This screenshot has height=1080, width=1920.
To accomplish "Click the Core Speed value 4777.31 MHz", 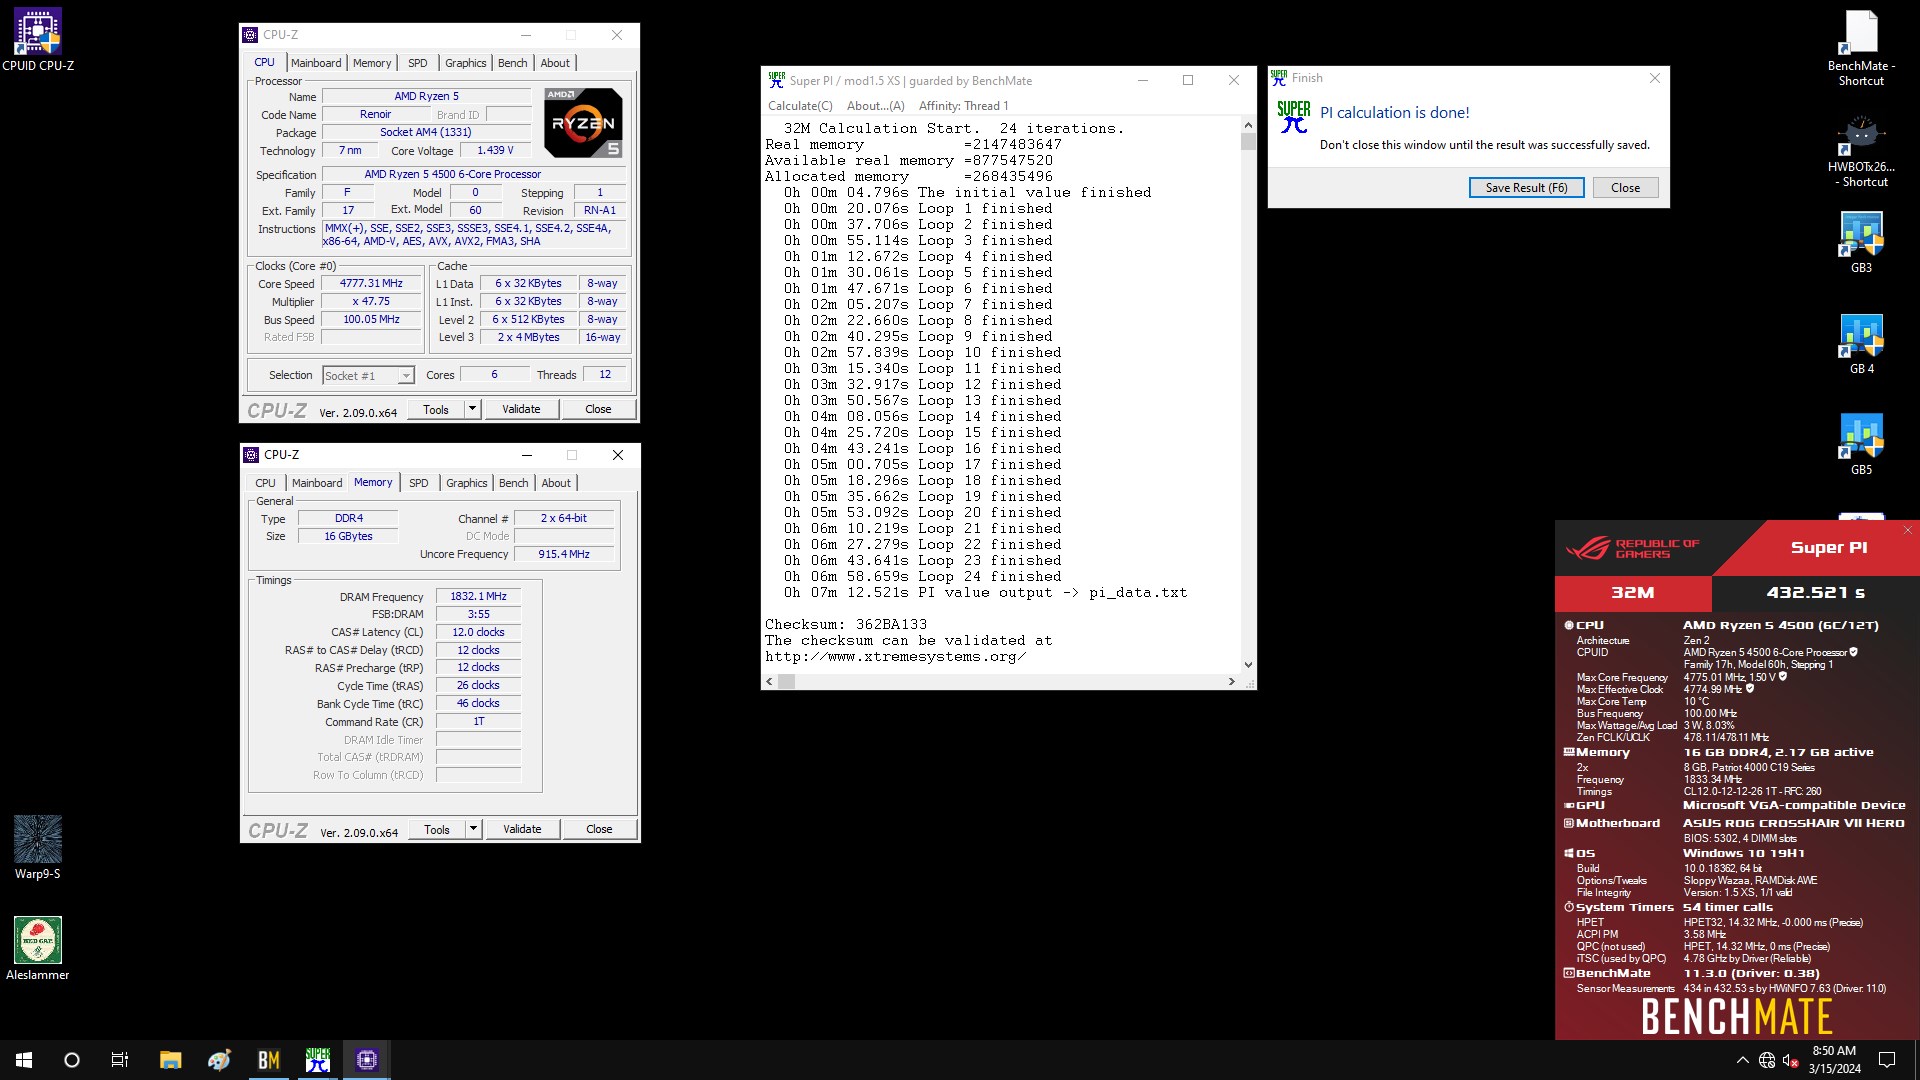I will pos(371,284).
